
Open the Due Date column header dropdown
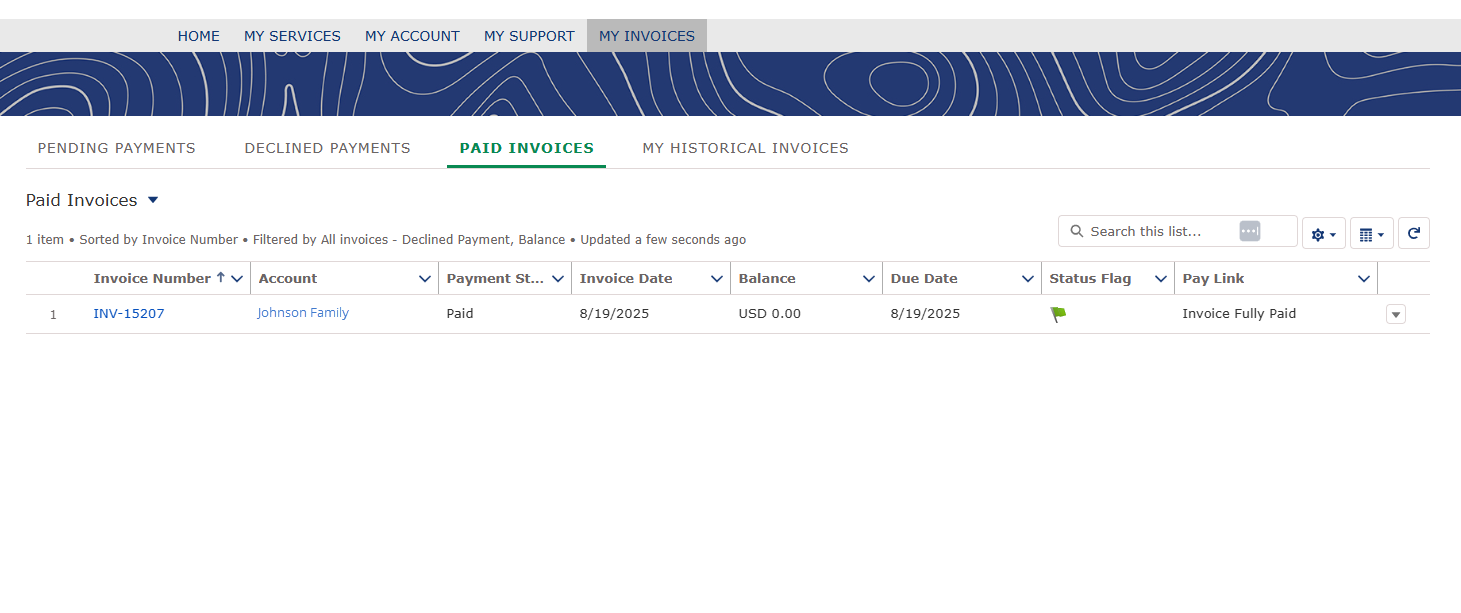click(x=1026, y=278)
